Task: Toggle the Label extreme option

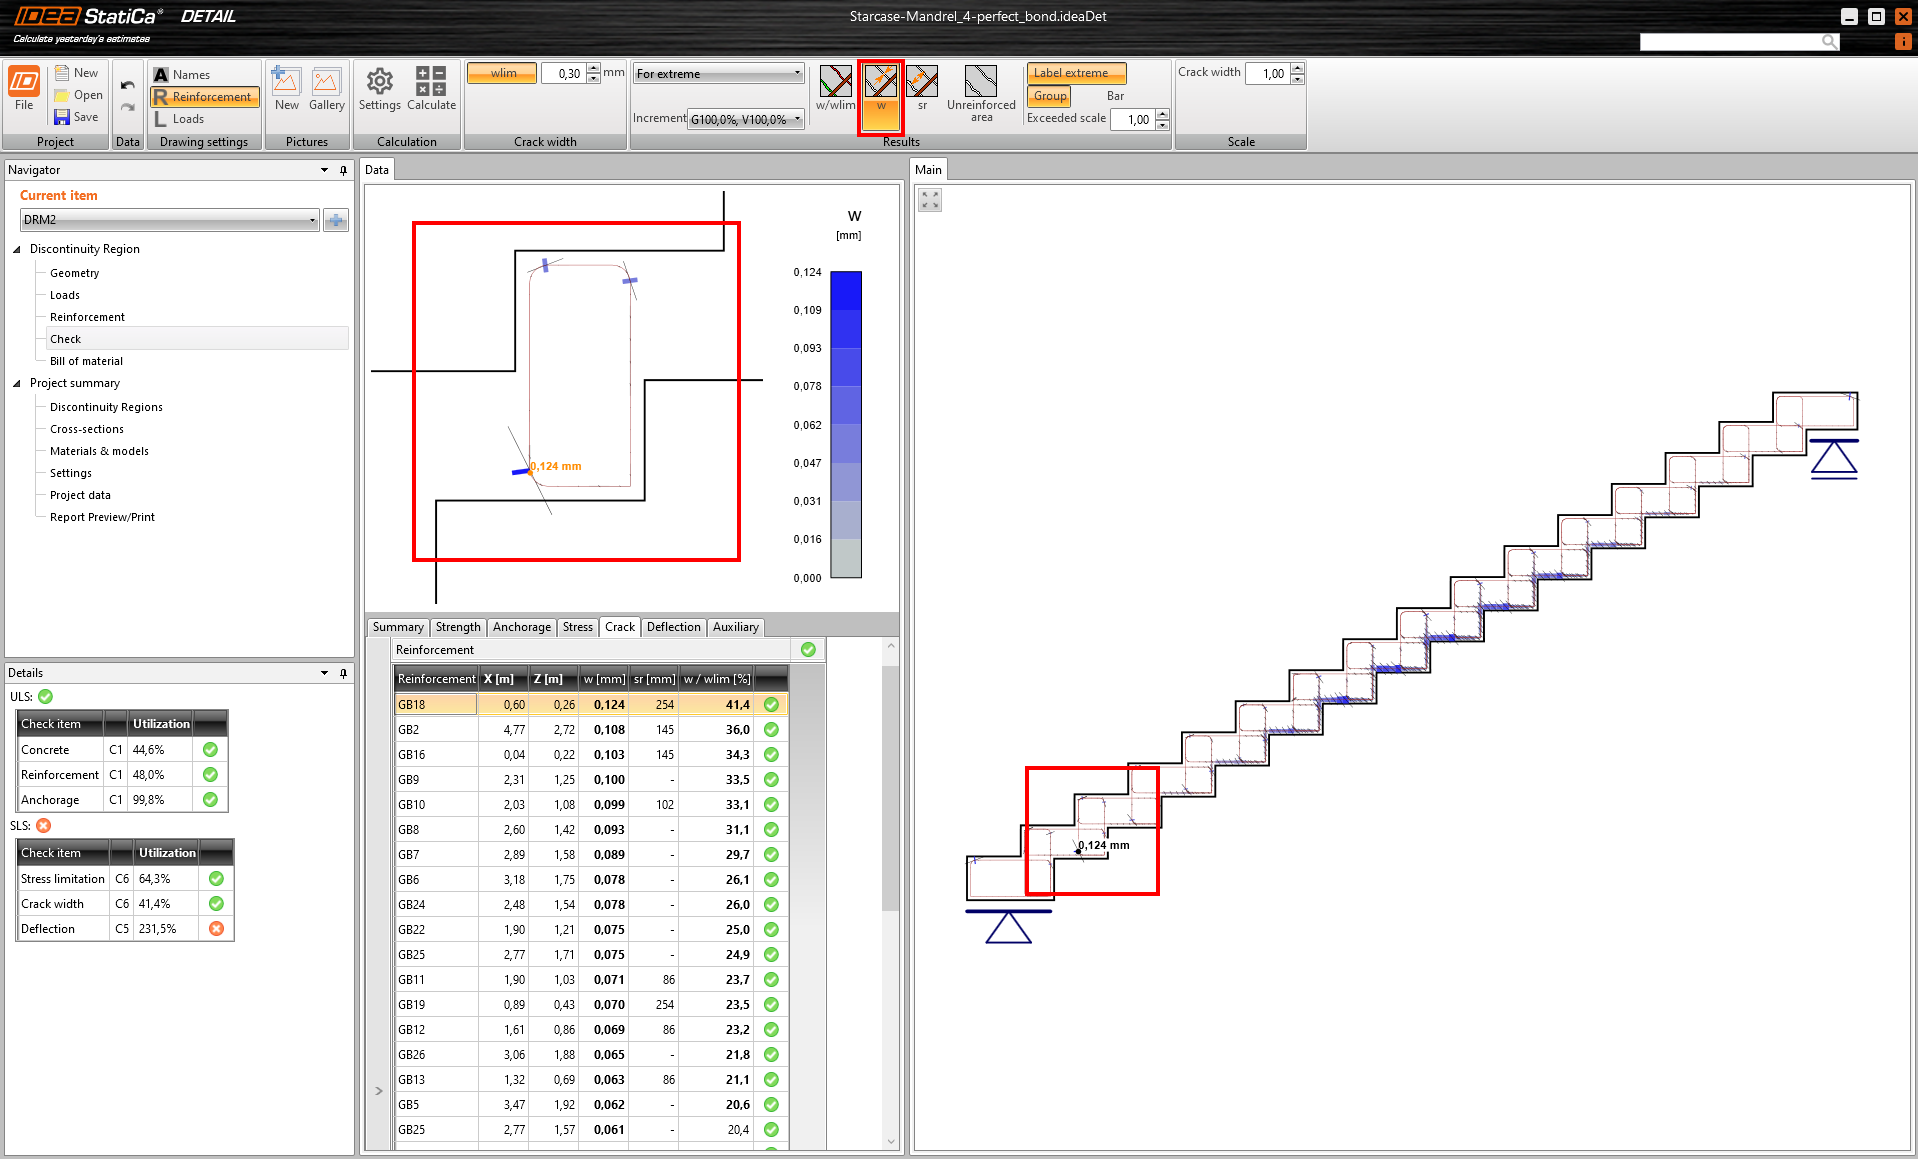Action: [1075, 73]
